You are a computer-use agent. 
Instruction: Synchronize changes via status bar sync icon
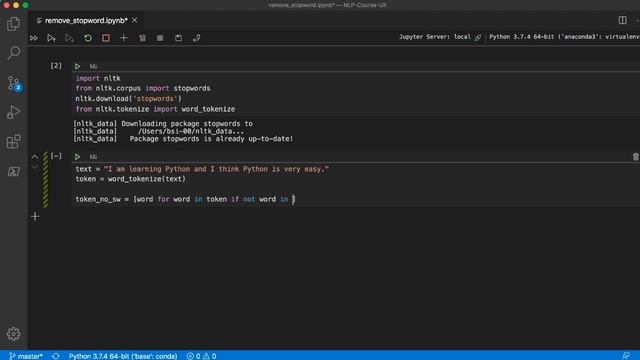[56, 356]
